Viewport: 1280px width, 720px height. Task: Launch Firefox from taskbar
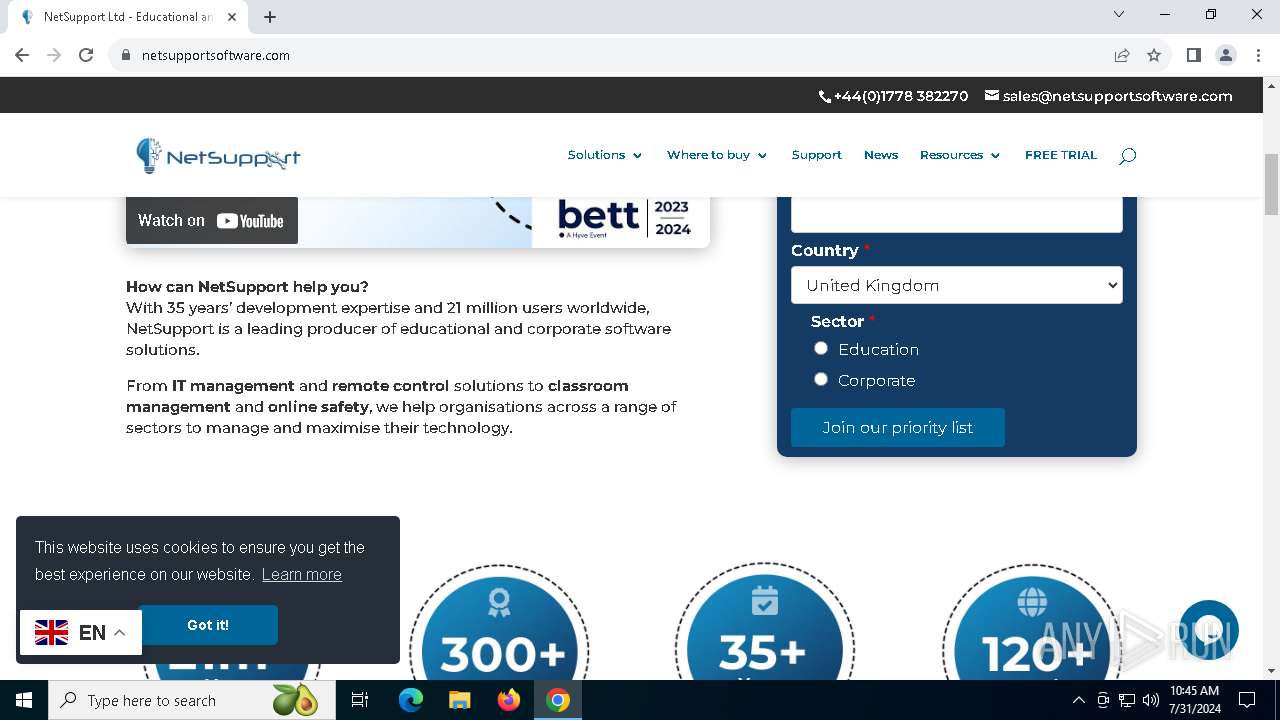point(509,700)
